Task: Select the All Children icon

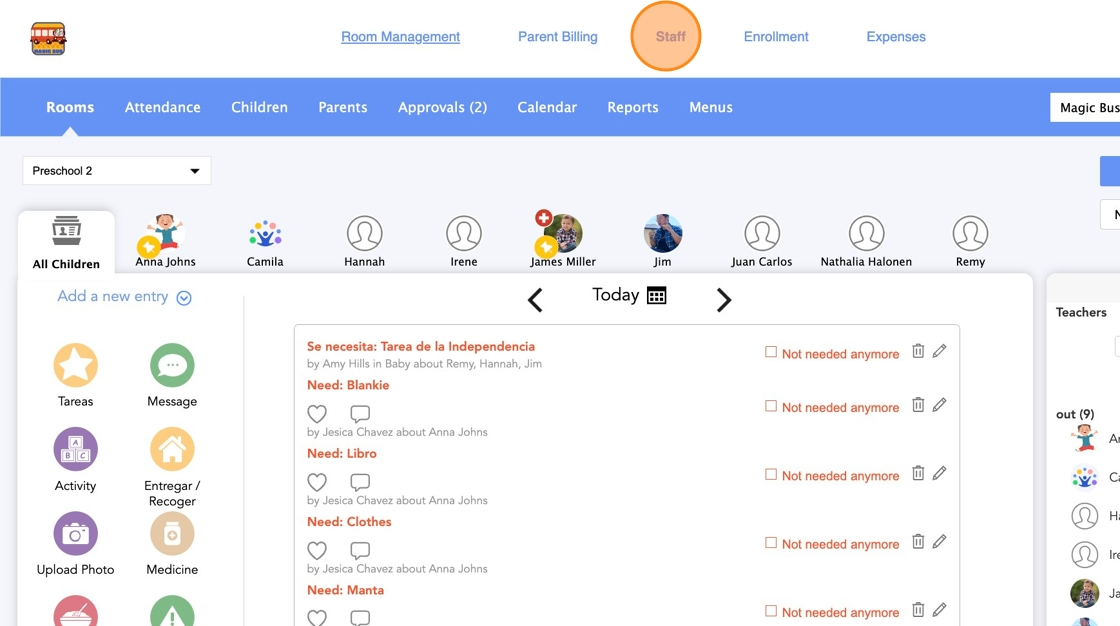Action: click(66, 231)
